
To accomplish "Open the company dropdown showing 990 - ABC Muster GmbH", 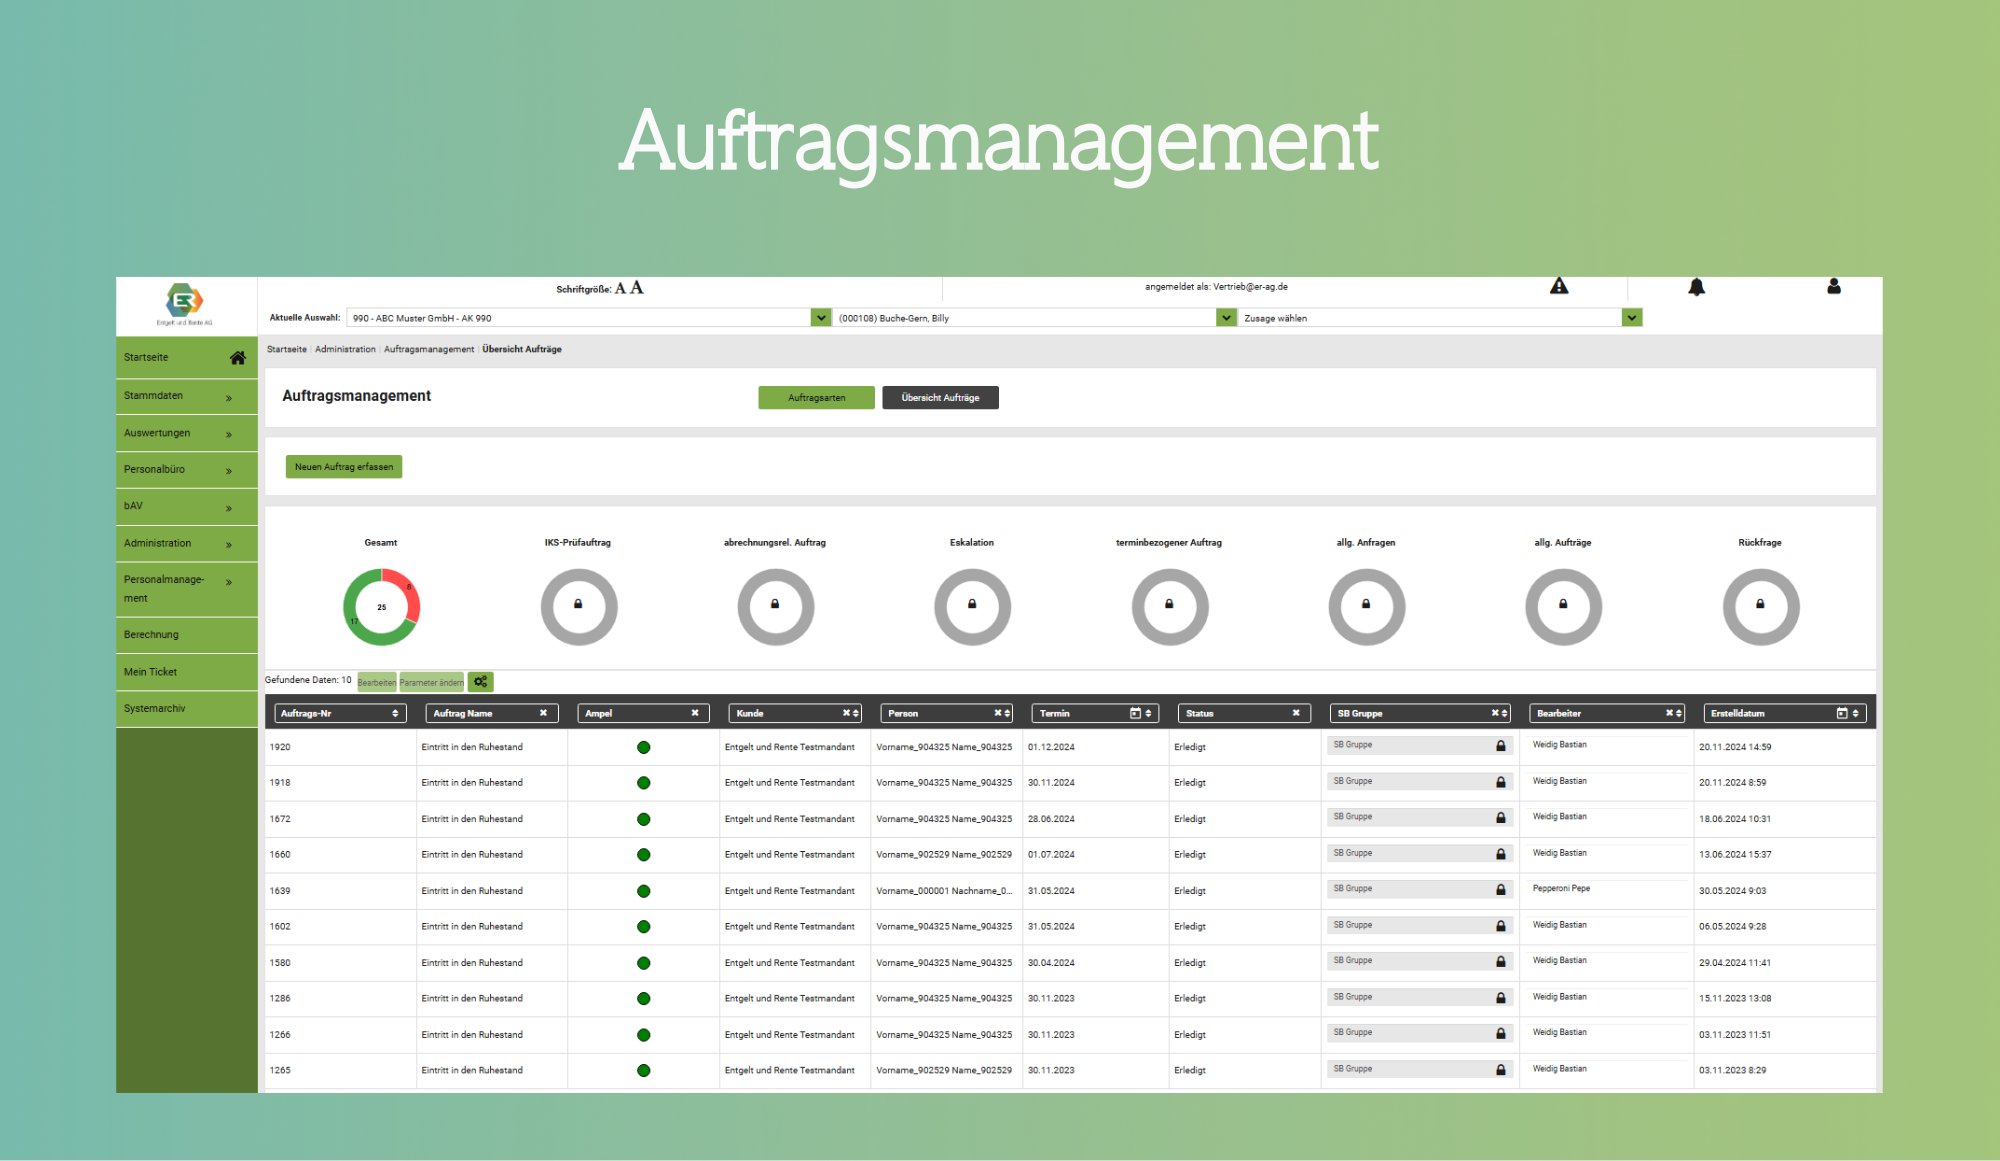I will coord(820,318).
